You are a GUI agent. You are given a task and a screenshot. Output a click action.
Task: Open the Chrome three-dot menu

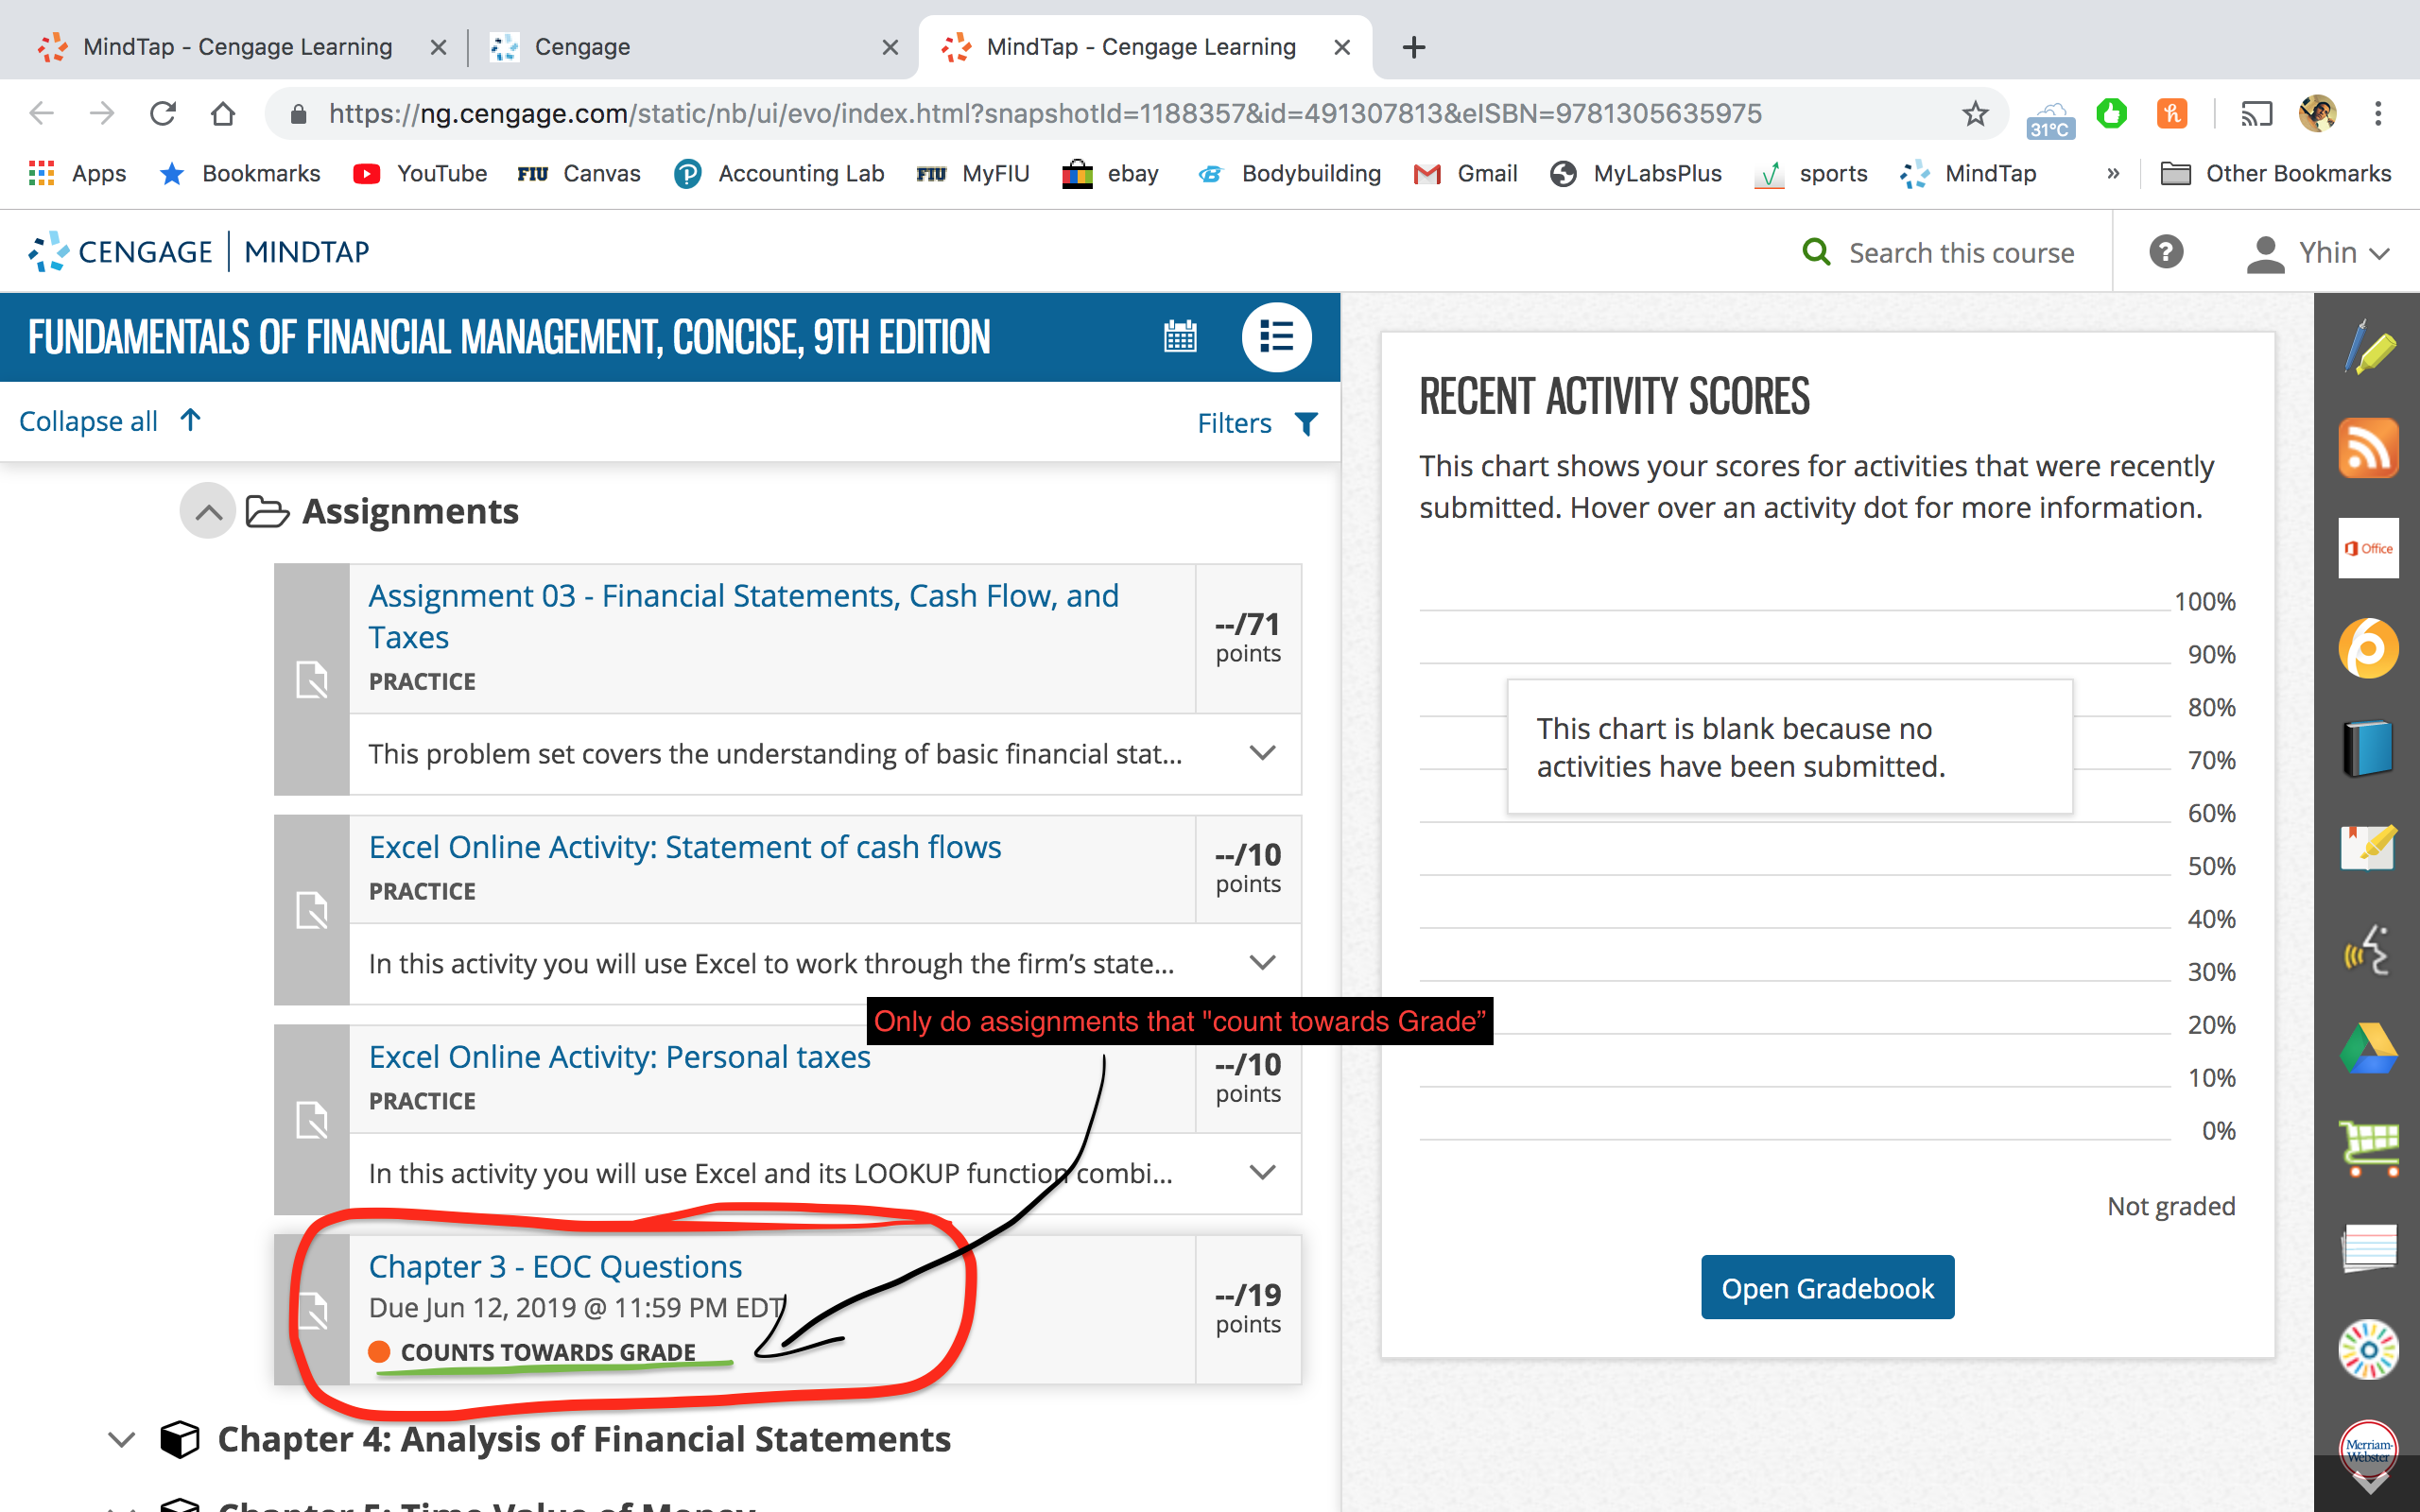click(x=2378, y=114)
